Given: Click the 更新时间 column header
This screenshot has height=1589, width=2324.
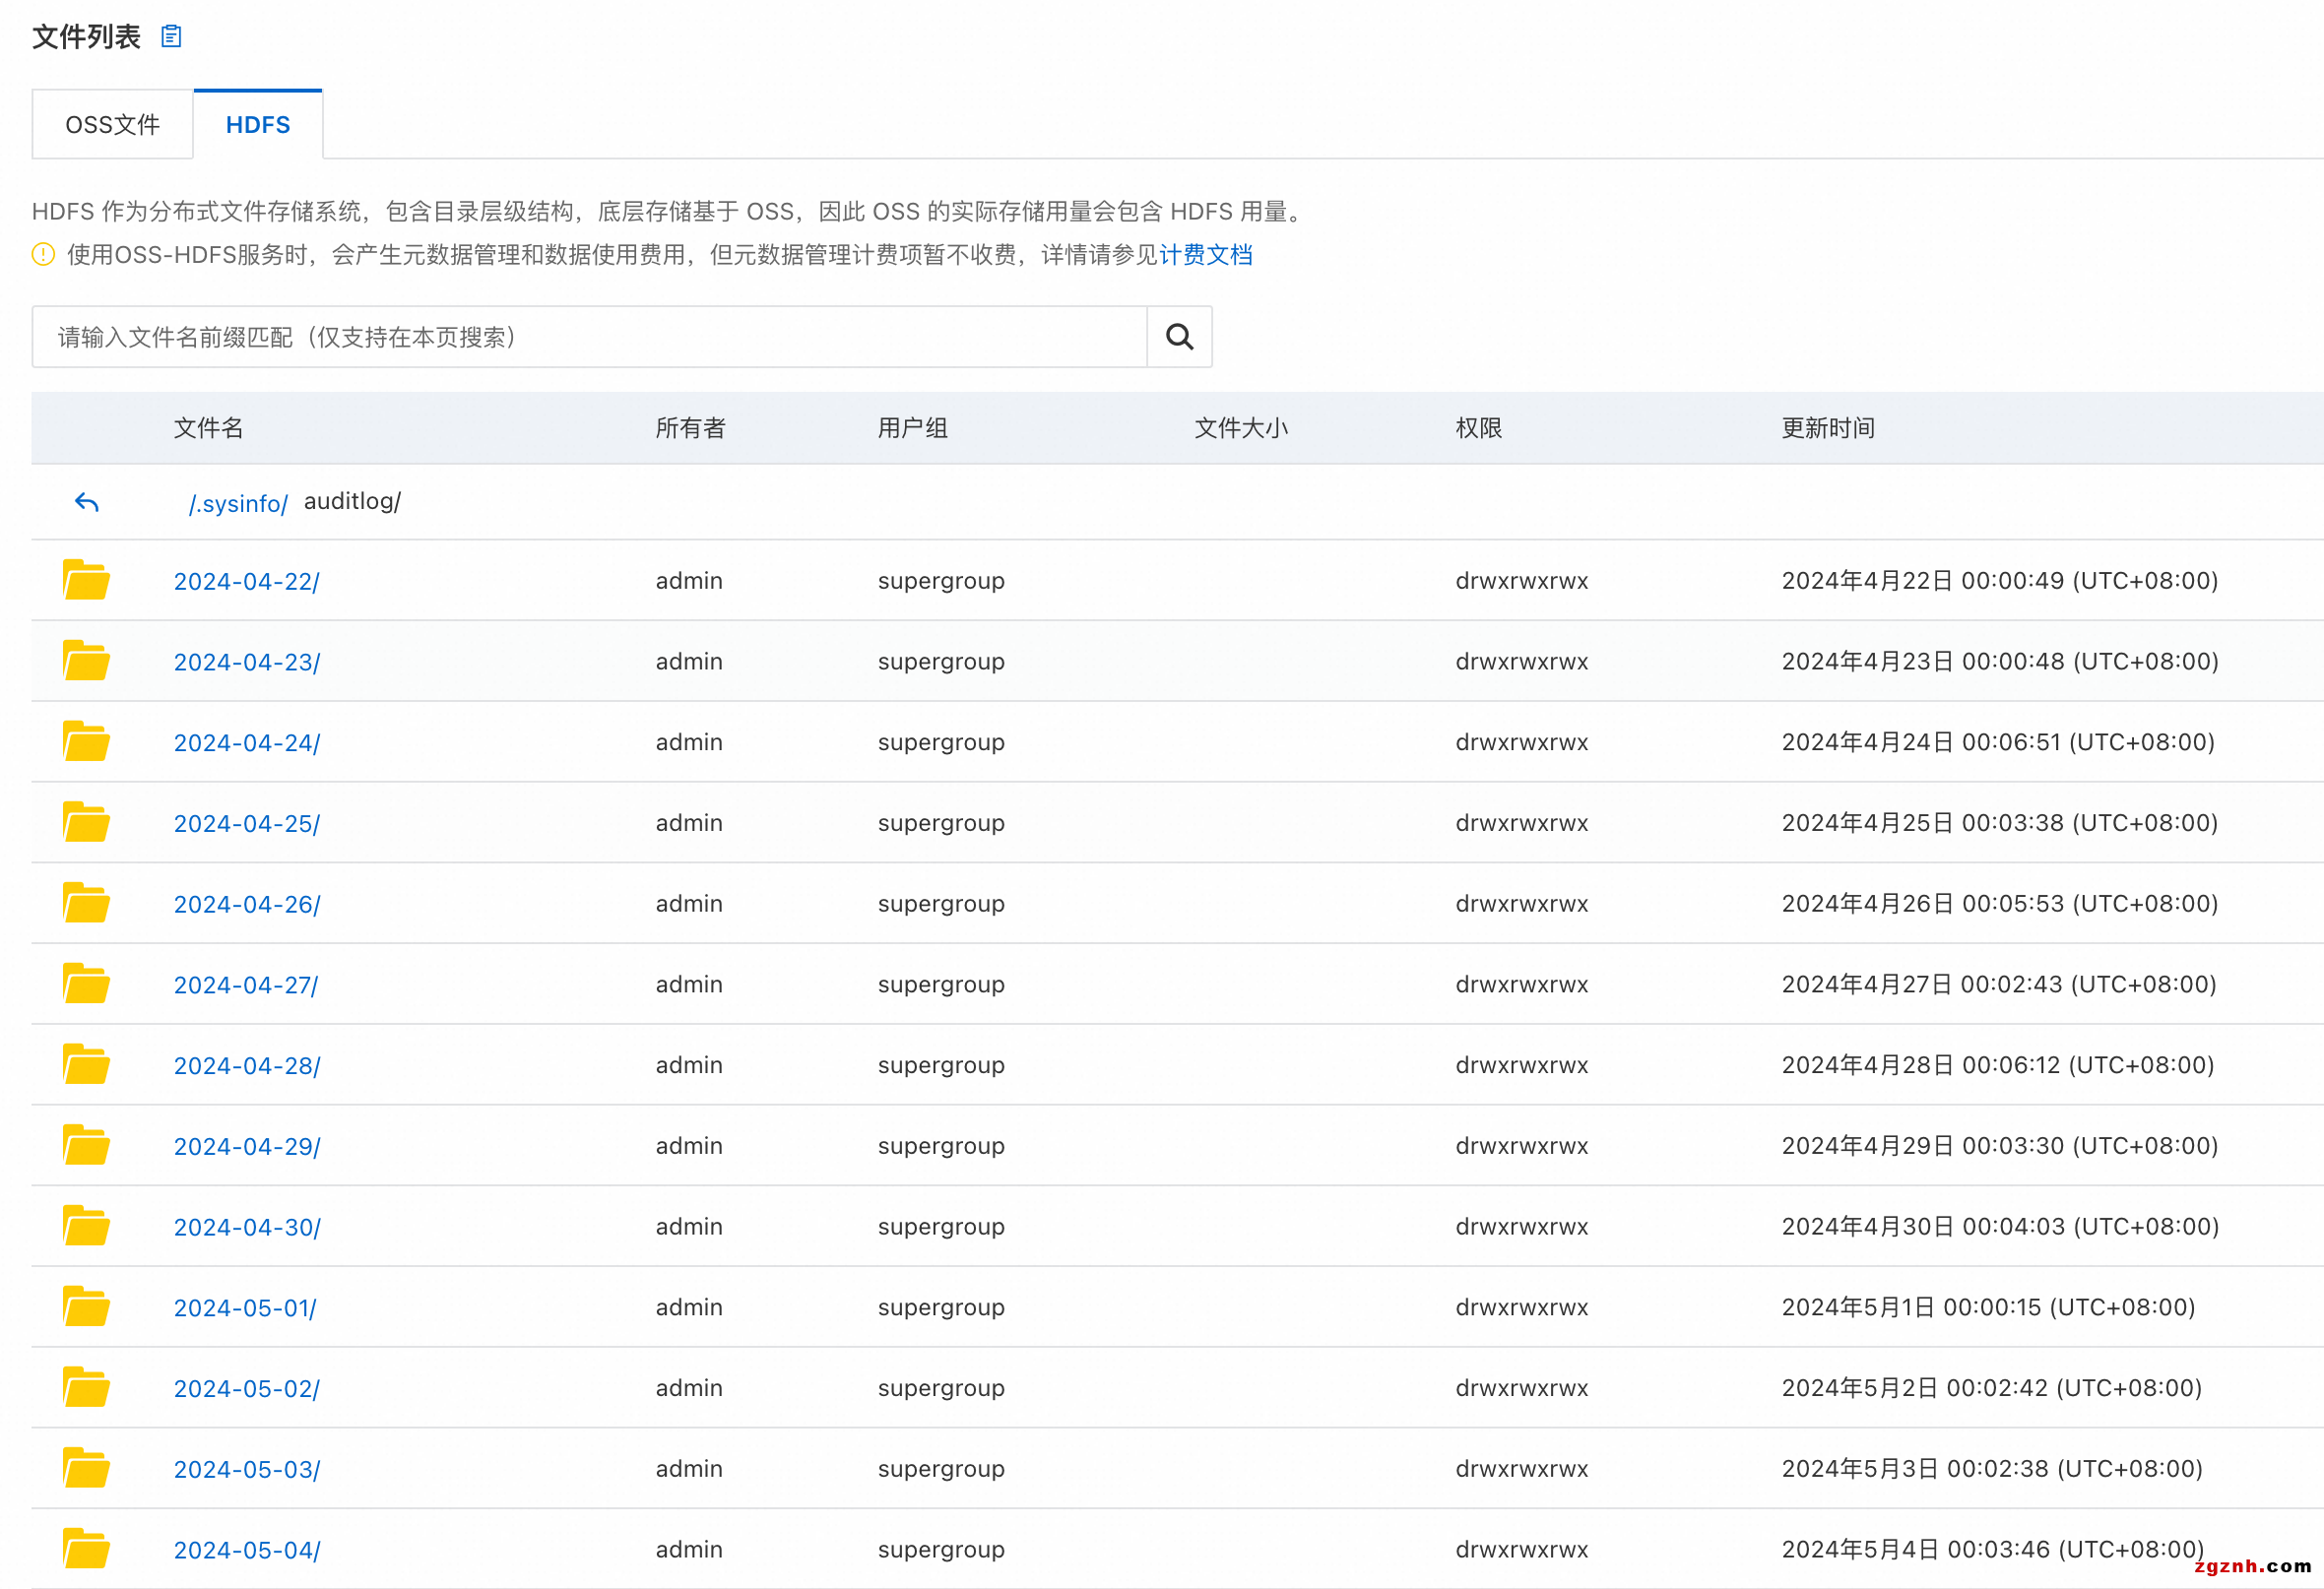Looking at the screenshot, I should [x=1827, y=428].
